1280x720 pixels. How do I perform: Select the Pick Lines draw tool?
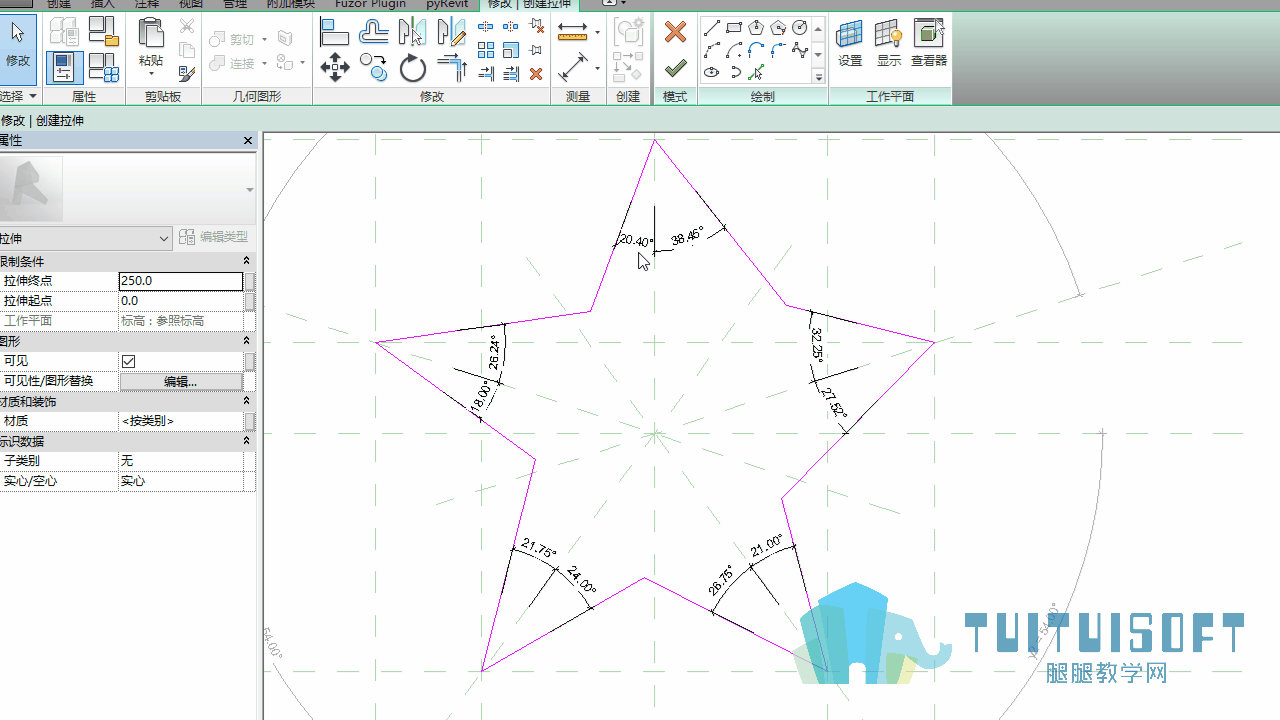[x=756, y=72]
